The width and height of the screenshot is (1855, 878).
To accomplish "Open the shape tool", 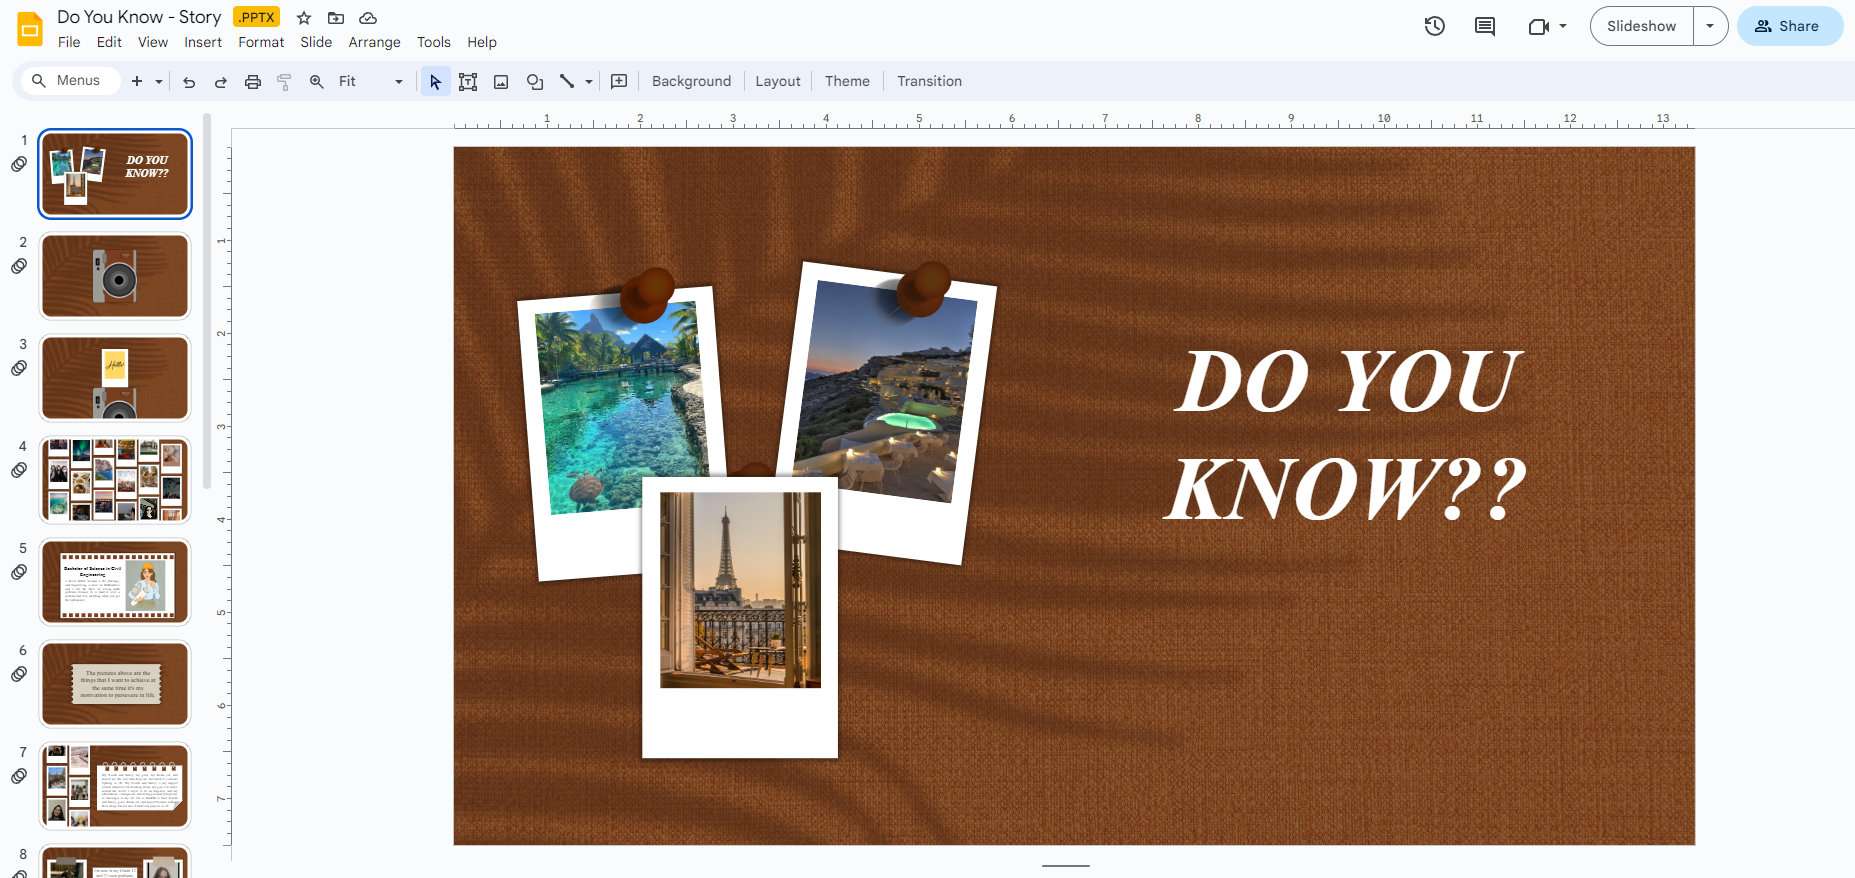I will (x=535, y=82).
